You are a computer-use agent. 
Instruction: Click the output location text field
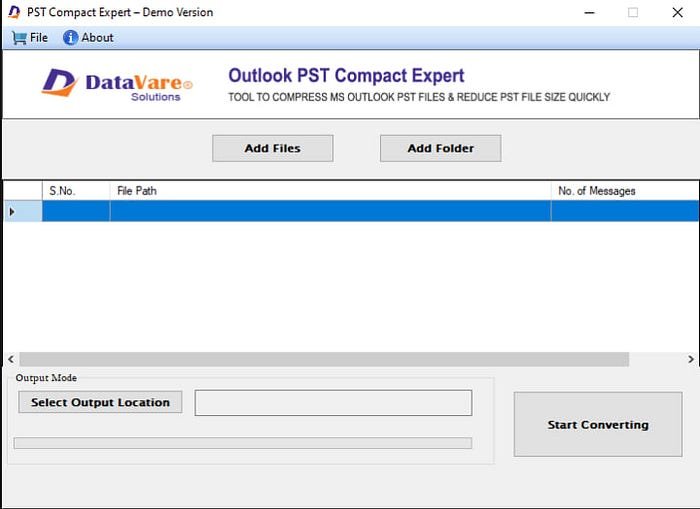pos(333,402)
